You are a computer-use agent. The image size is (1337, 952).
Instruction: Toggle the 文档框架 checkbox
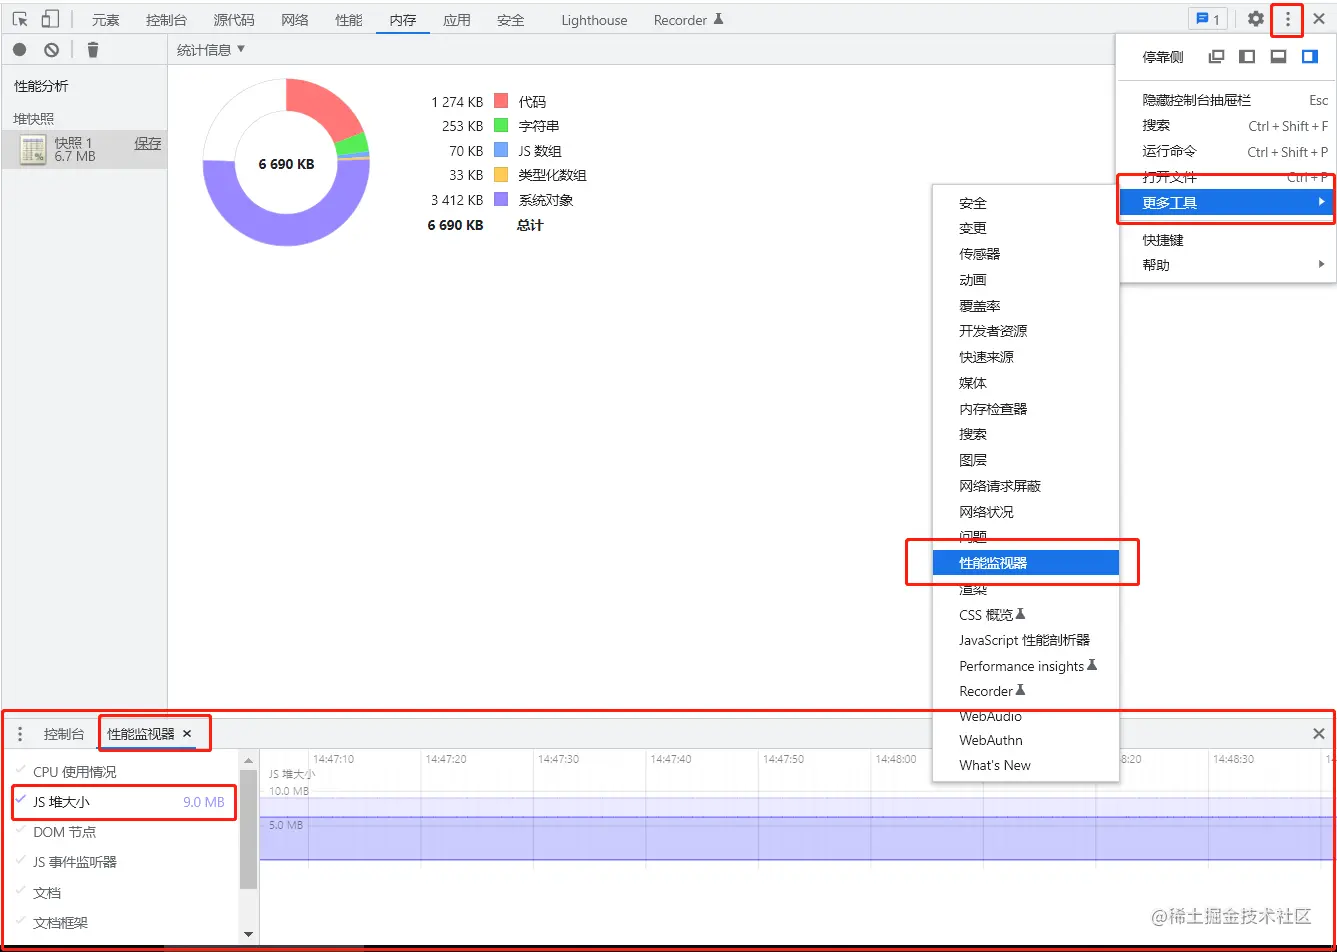[21, 922]
